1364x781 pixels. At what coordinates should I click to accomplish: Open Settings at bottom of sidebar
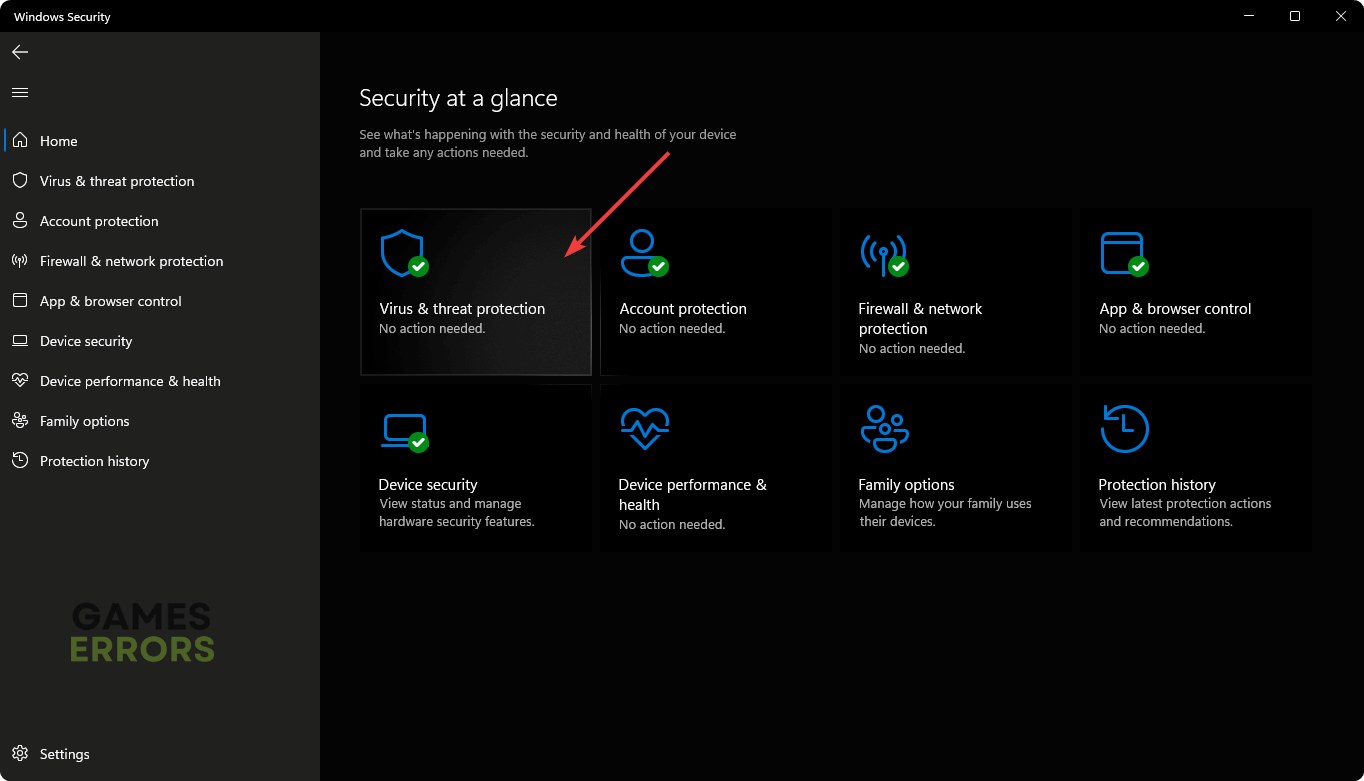(x=64, y=754)
